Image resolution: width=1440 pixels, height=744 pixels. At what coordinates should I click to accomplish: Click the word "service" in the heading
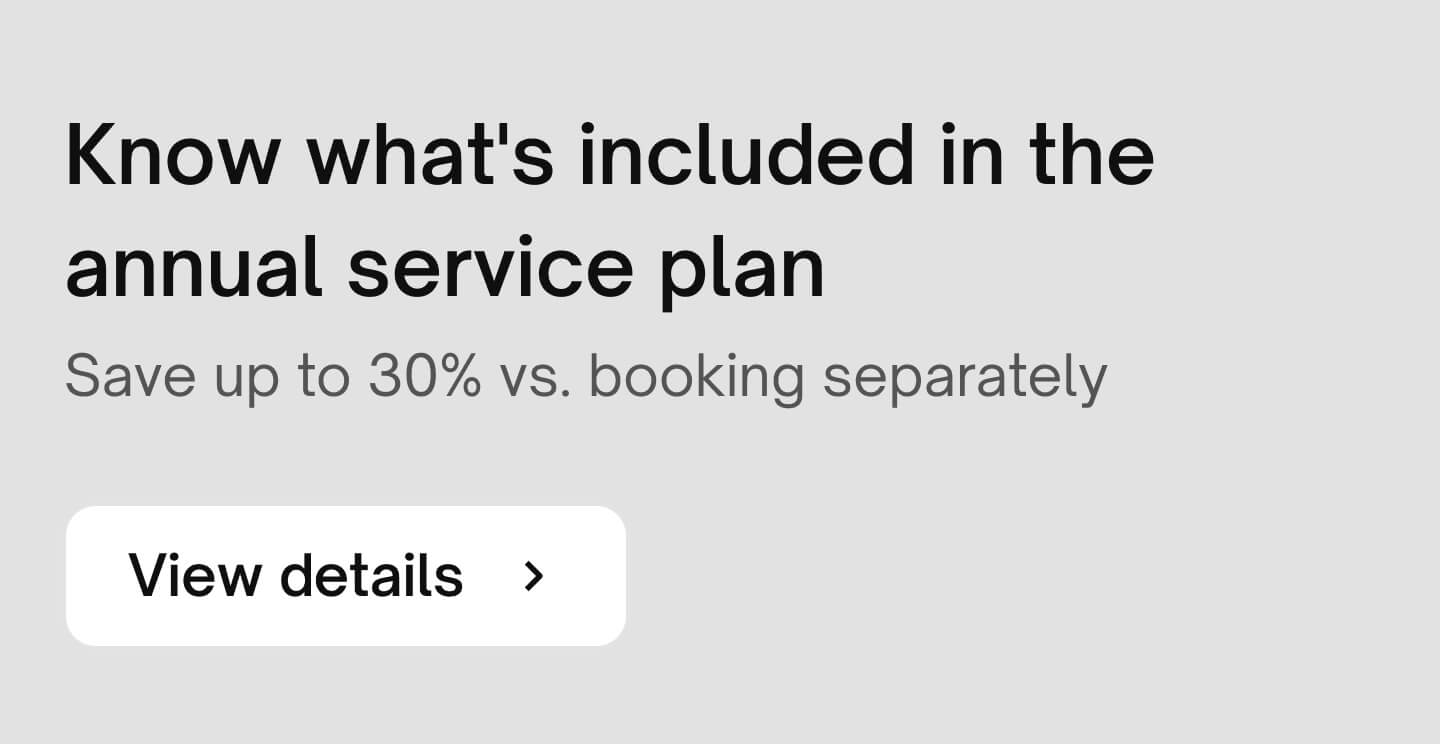click(x=490, y=267)
